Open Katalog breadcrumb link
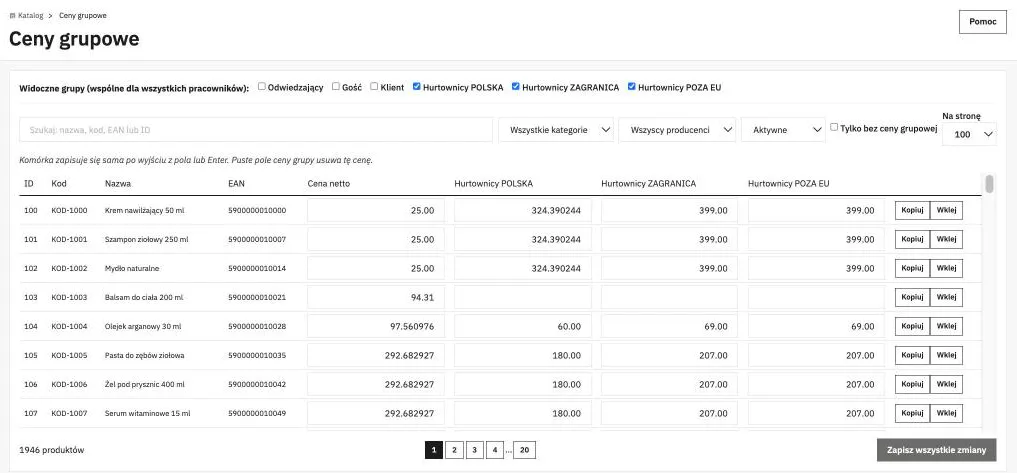Image resolution: width=1017 pixels, height=473 pixels. tap(30, 16)
